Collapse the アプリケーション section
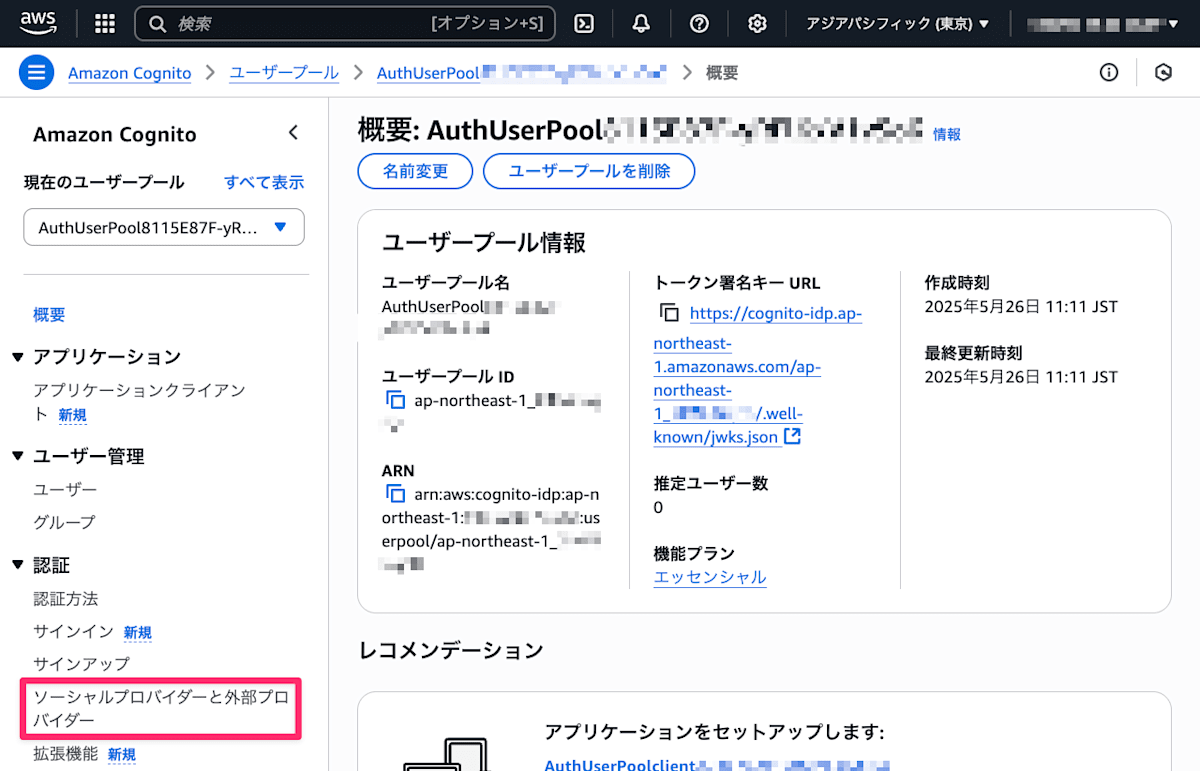Screen dimensions: 1200x771 click(17, 357)
